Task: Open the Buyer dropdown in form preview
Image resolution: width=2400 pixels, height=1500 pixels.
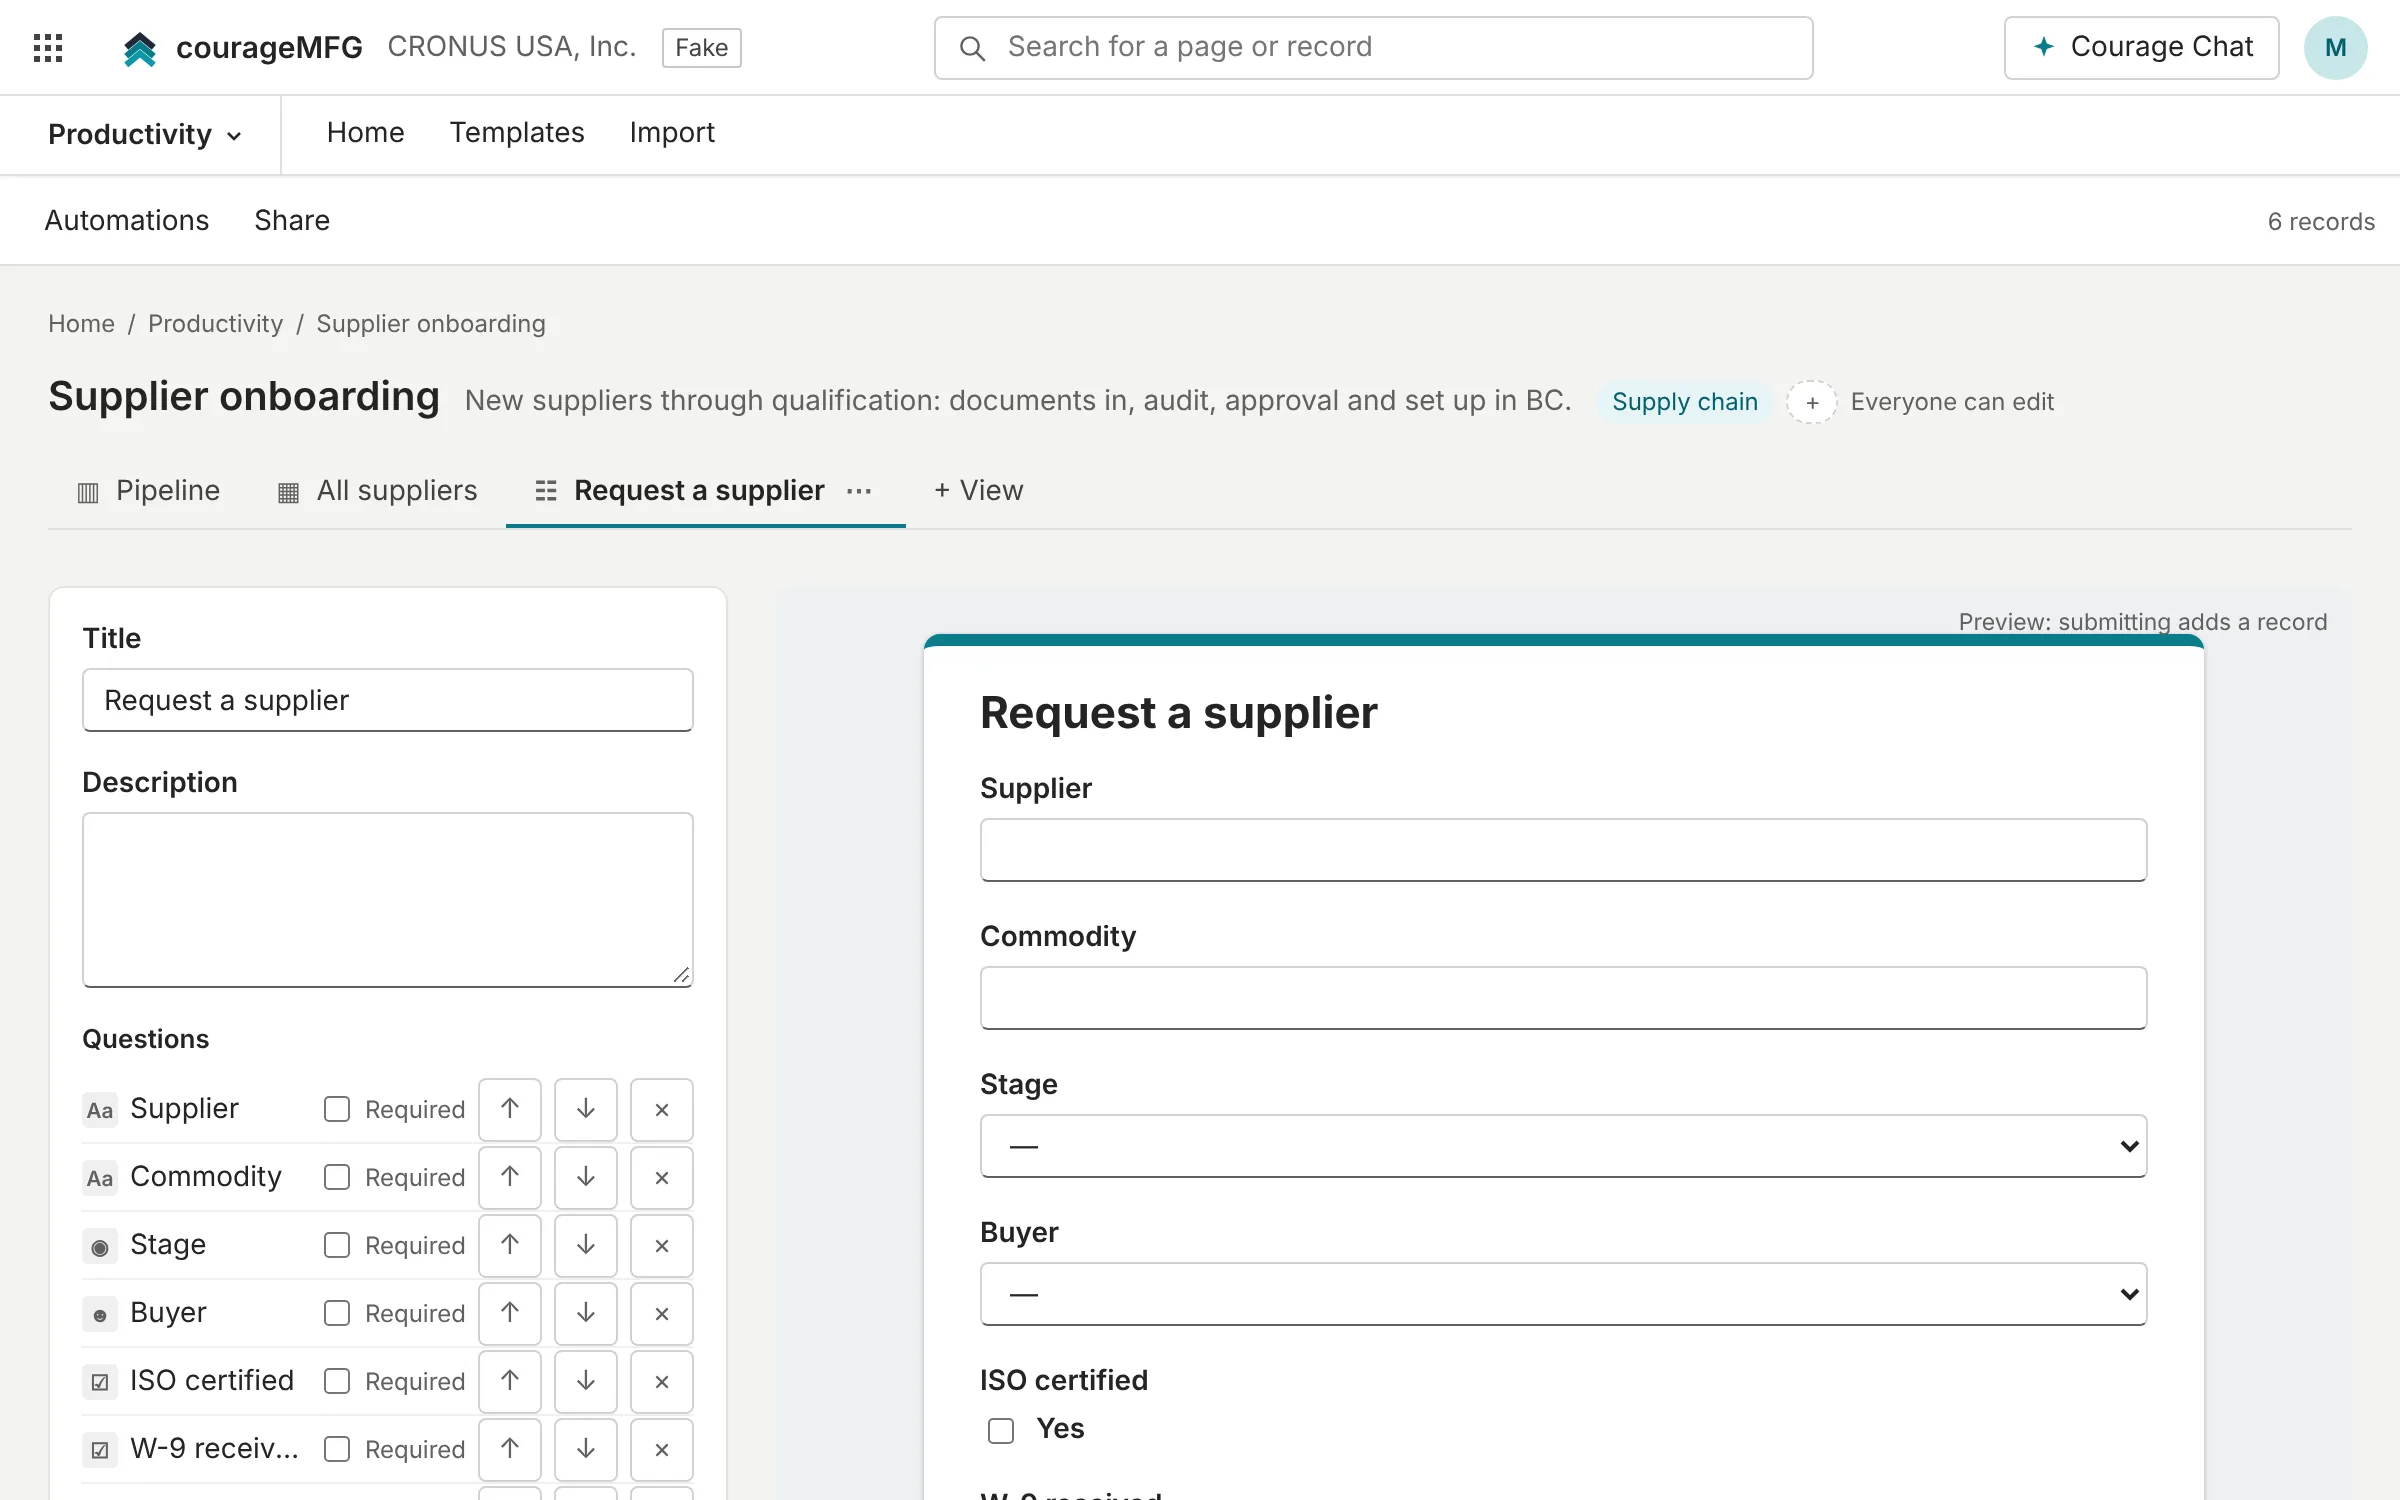Action: click(x=1563, y=1294)
